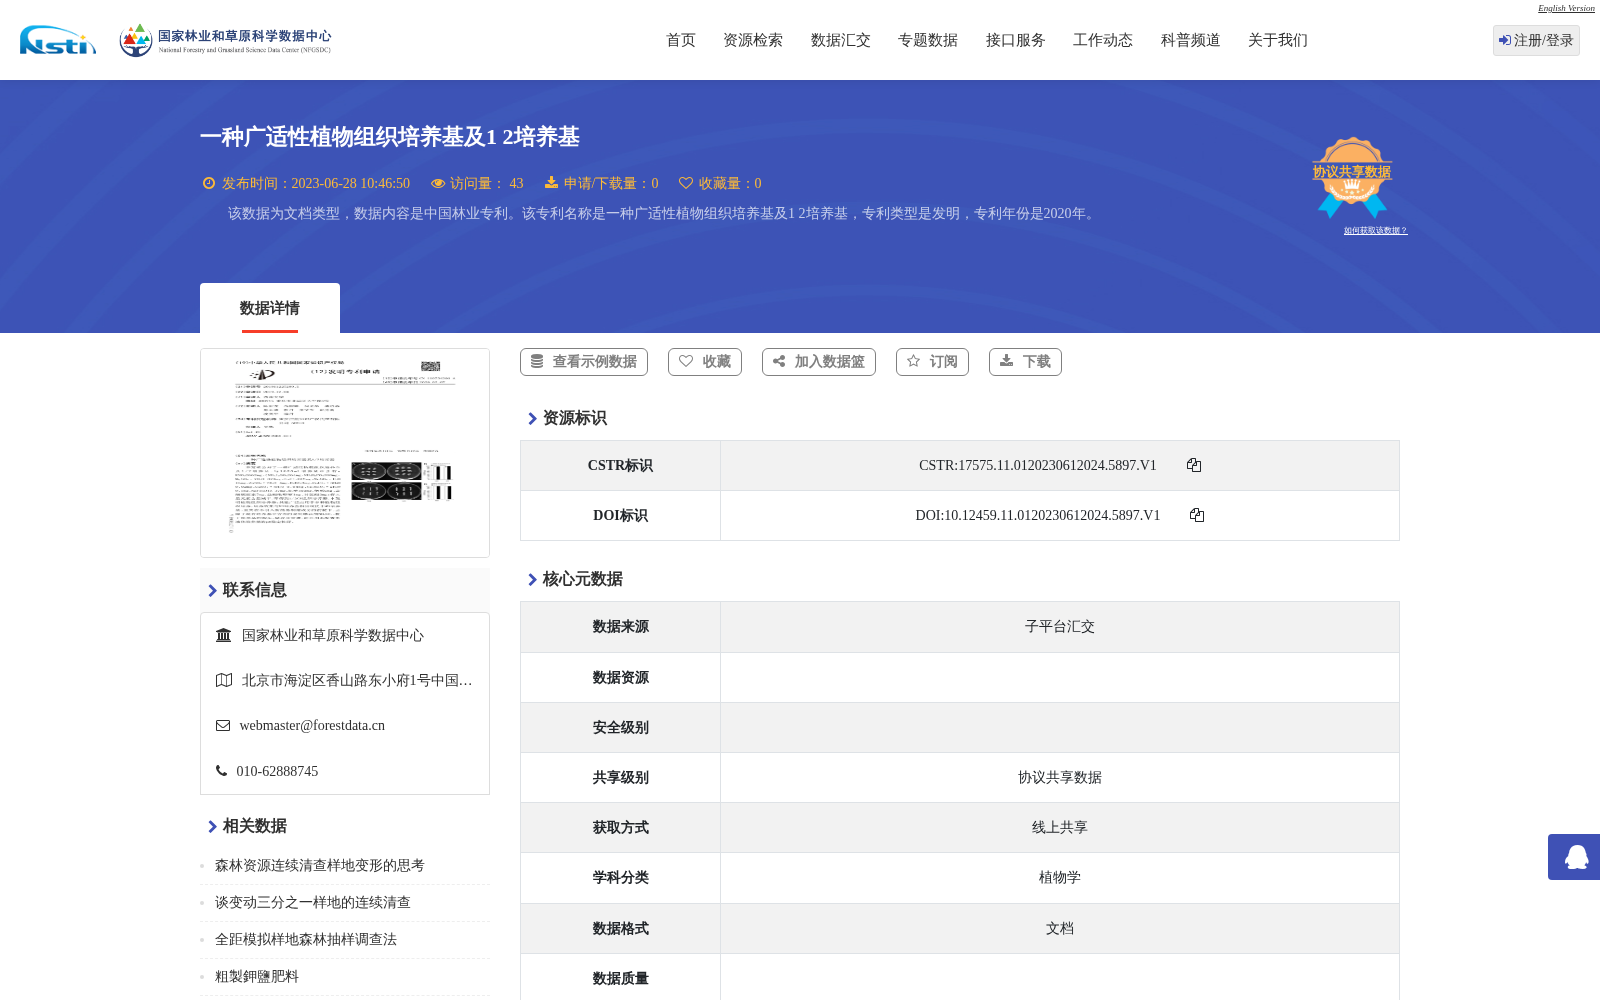Click the heart icon beside 收藏量
Screen dimensions: 1600x1000
[686, 183]
